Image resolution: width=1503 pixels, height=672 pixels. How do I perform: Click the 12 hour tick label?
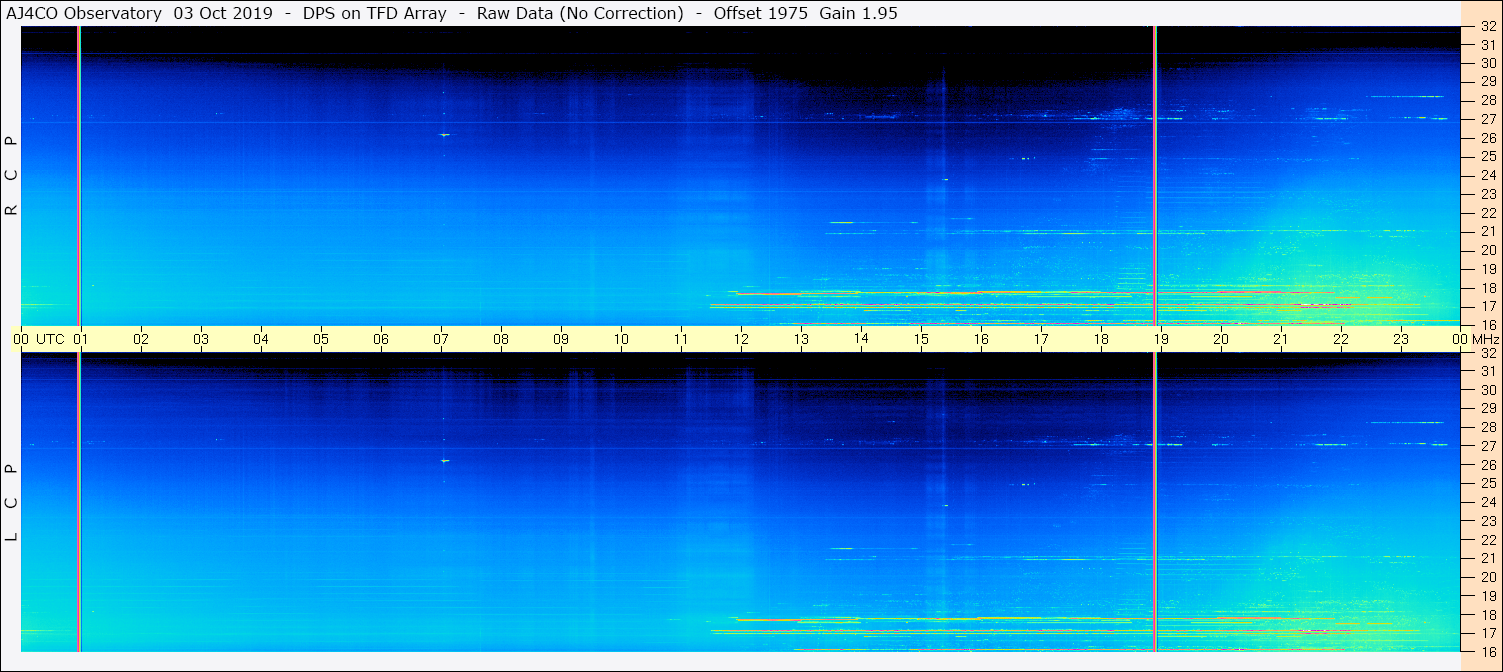pyautogui.click(x=741, y=339)
